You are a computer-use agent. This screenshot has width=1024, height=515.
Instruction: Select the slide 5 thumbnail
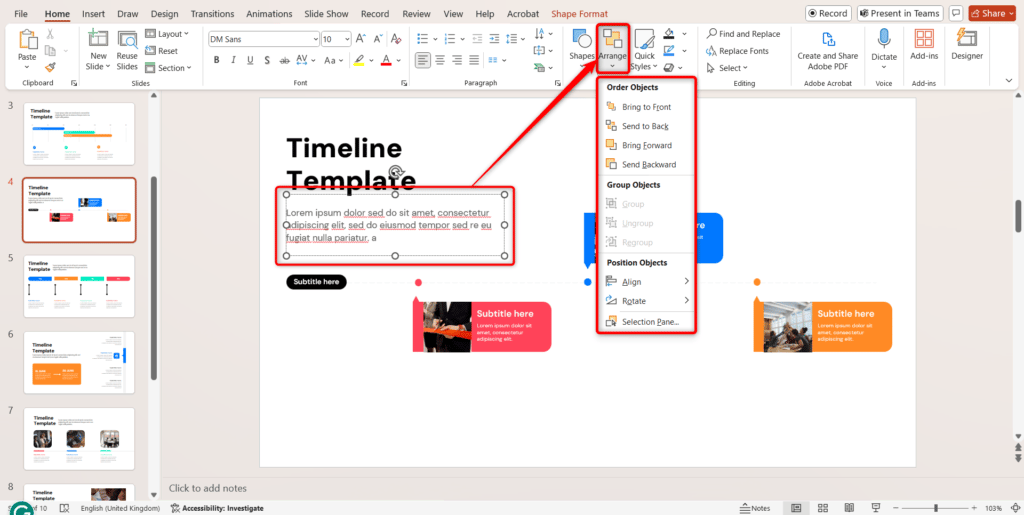pos(78,286)
